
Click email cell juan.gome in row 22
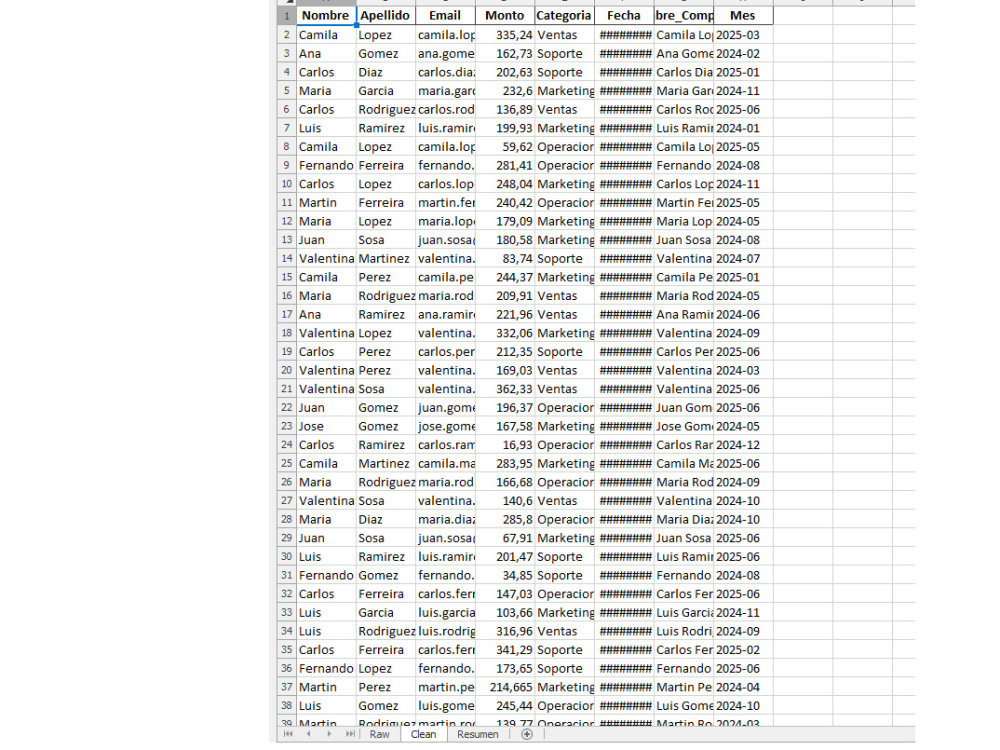[445, 407]
